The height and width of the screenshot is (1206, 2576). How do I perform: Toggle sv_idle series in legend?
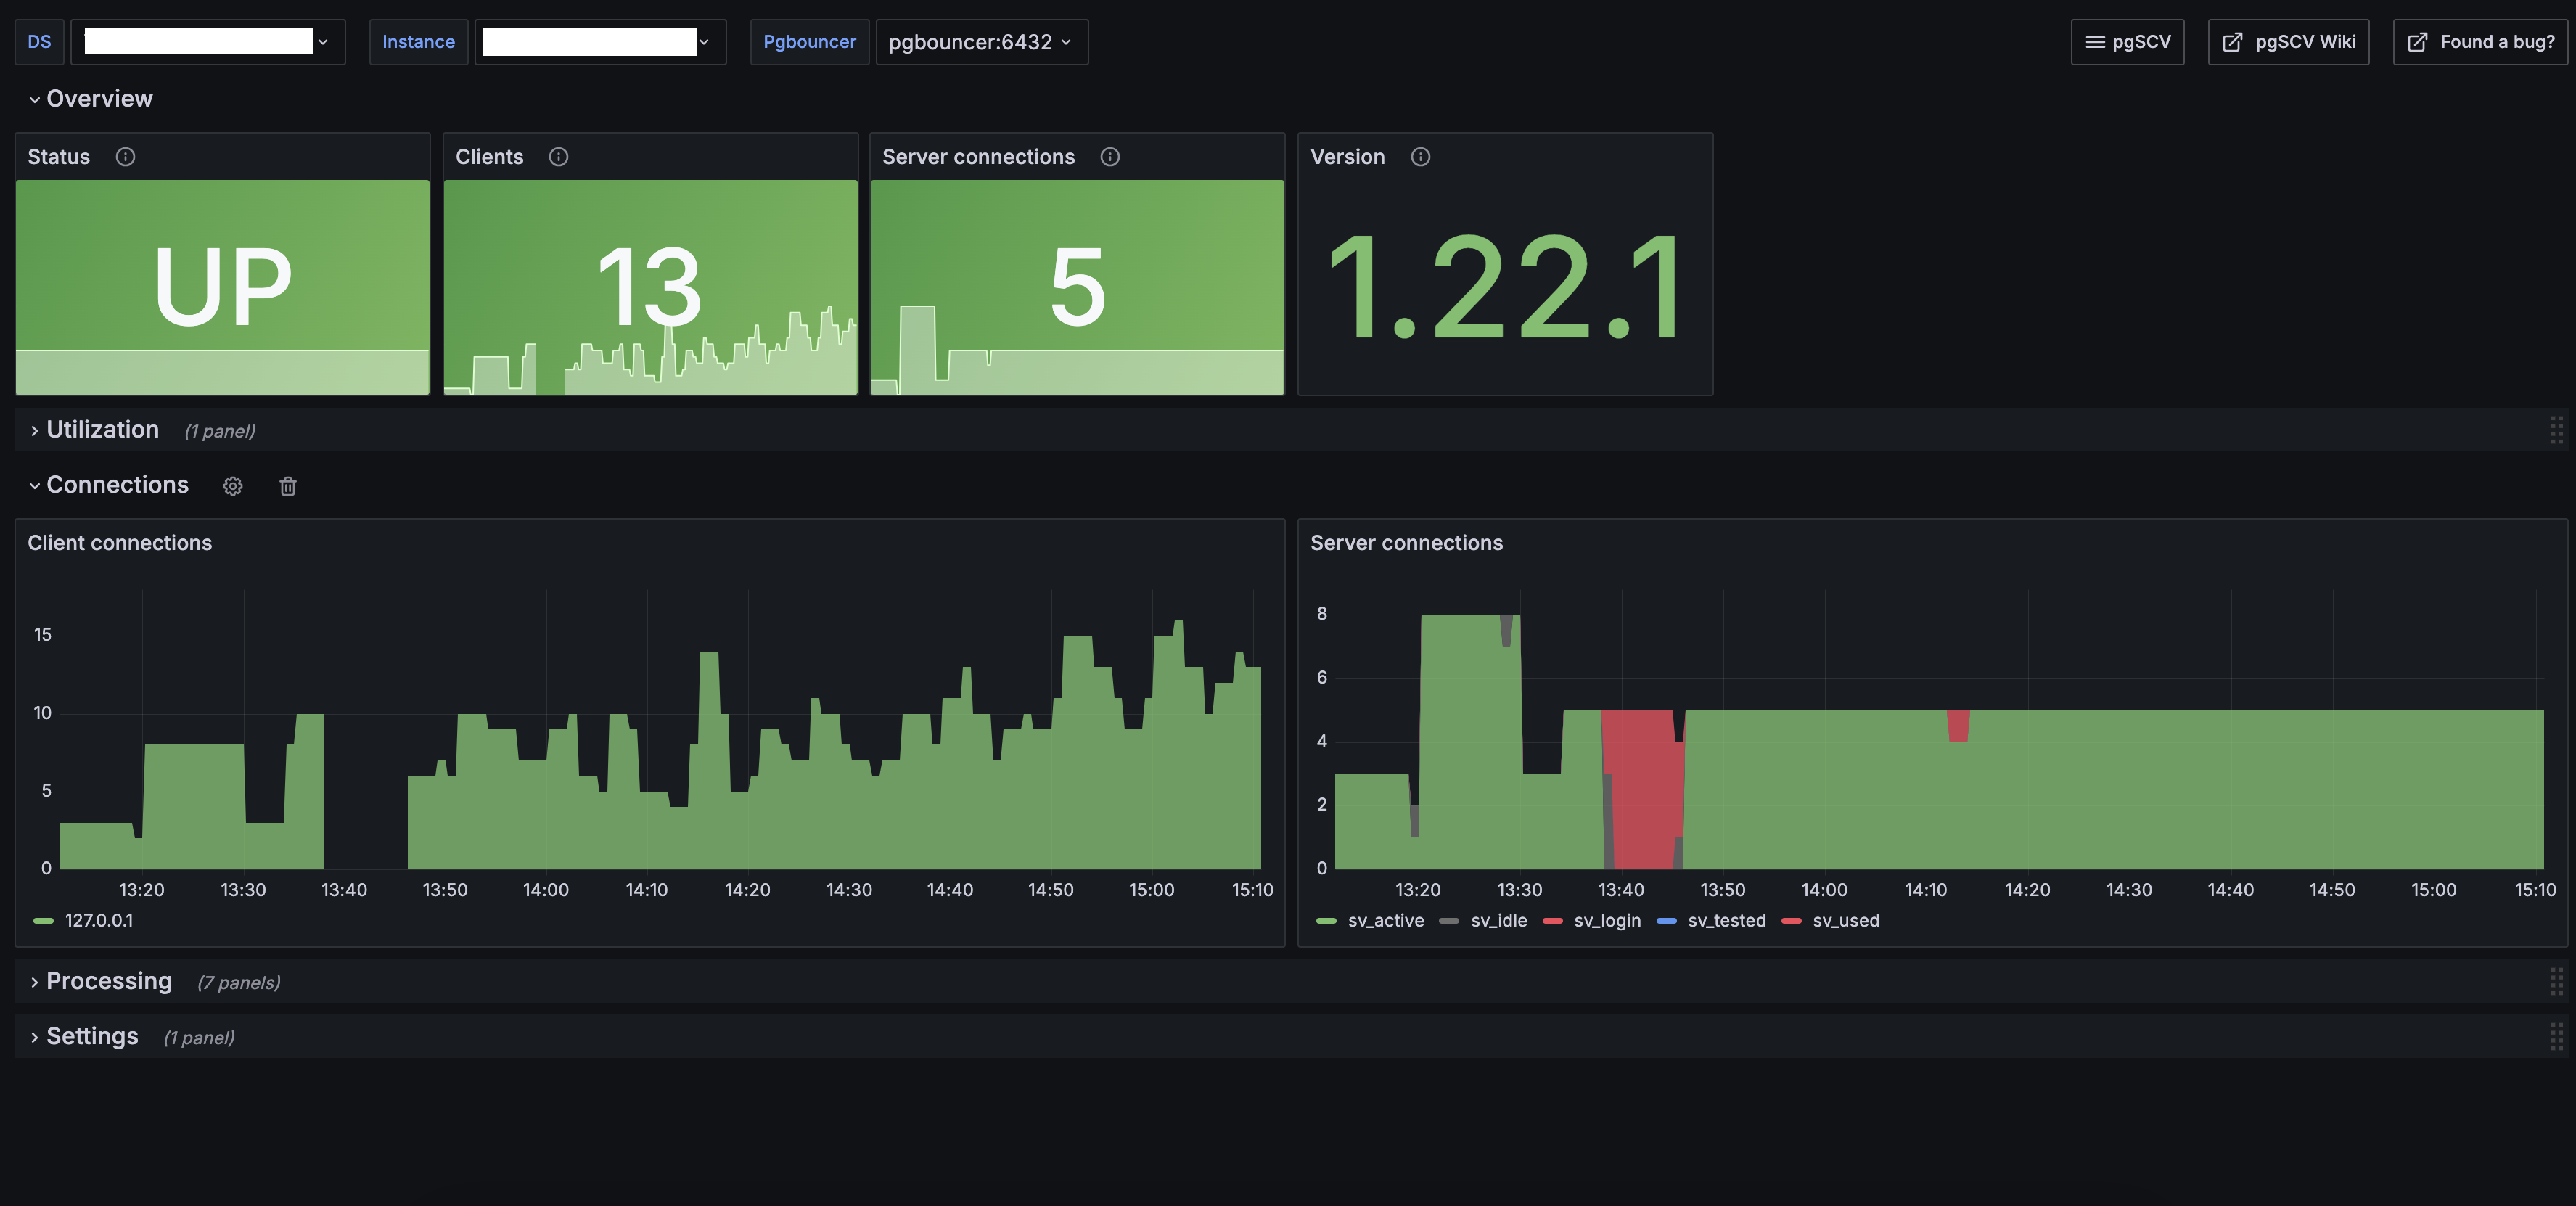pos(1498,920)
